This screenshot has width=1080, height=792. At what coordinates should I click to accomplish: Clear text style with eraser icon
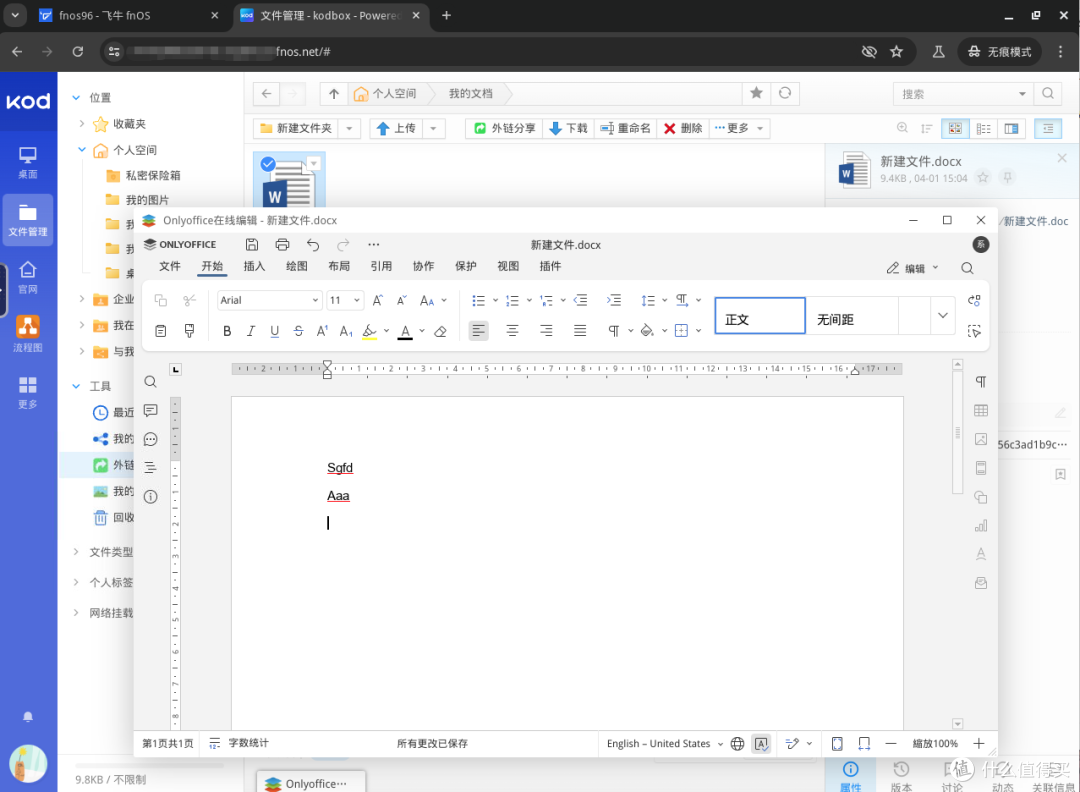[440, 331]
